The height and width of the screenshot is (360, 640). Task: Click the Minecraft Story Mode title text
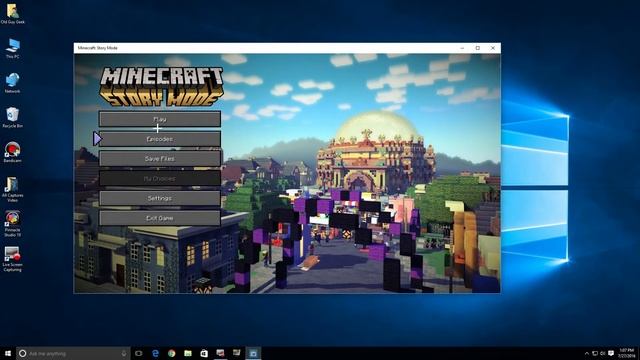click(98, 48)
